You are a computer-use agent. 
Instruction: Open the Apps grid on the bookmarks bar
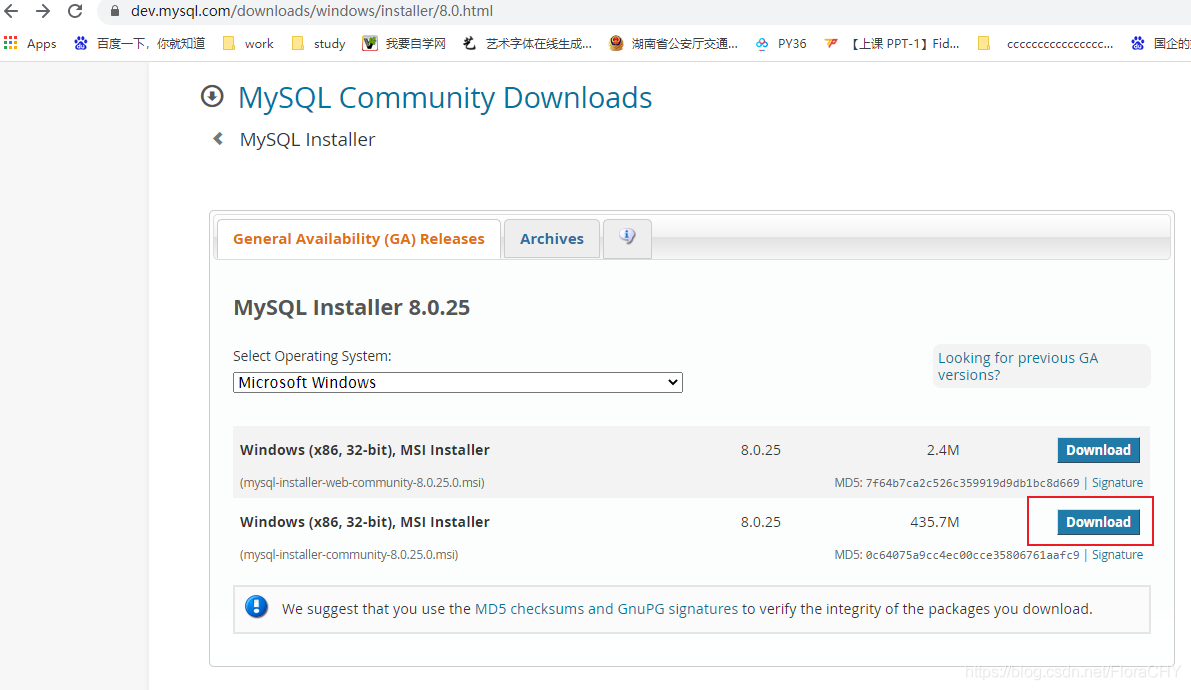(11, 42)
